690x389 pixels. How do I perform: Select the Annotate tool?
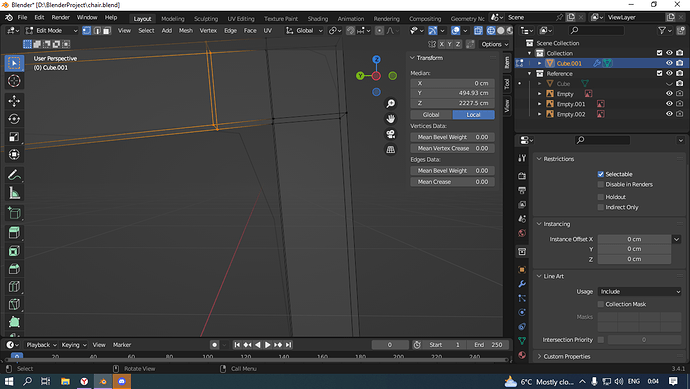14,175
